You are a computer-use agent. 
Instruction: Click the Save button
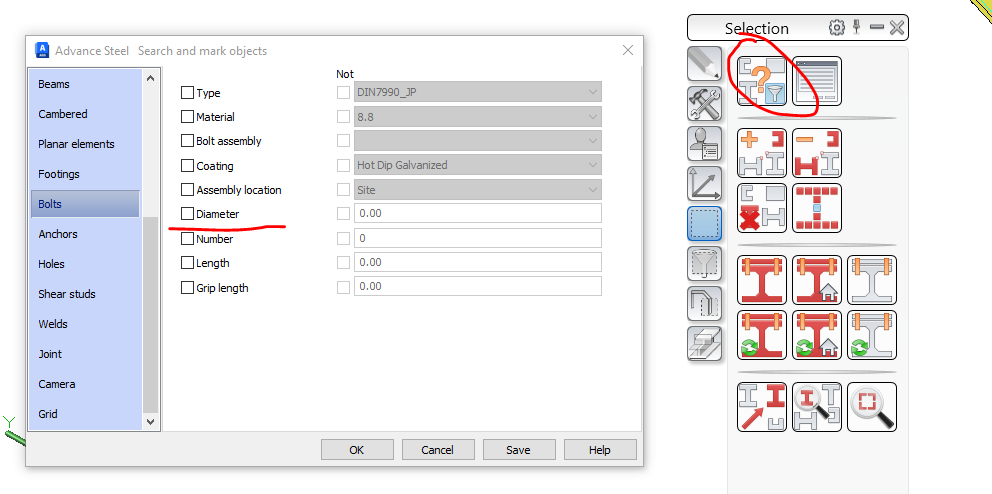pos(519,450)
